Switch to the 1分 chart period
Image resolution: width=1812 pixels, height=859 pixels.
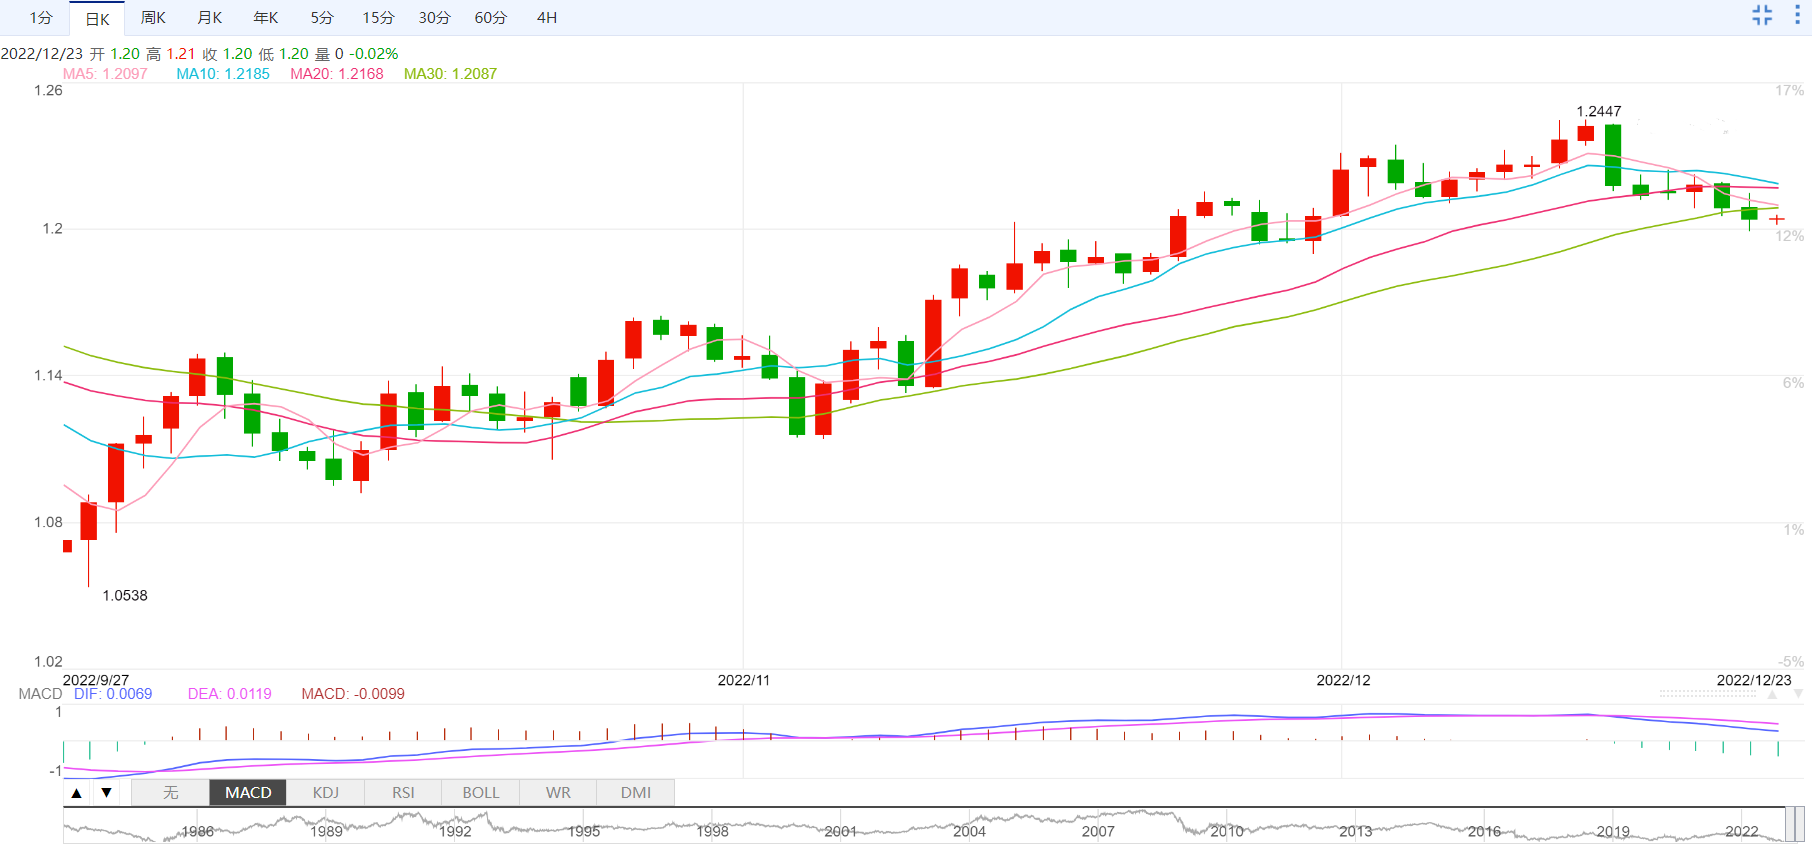click(x=41, y=18)
